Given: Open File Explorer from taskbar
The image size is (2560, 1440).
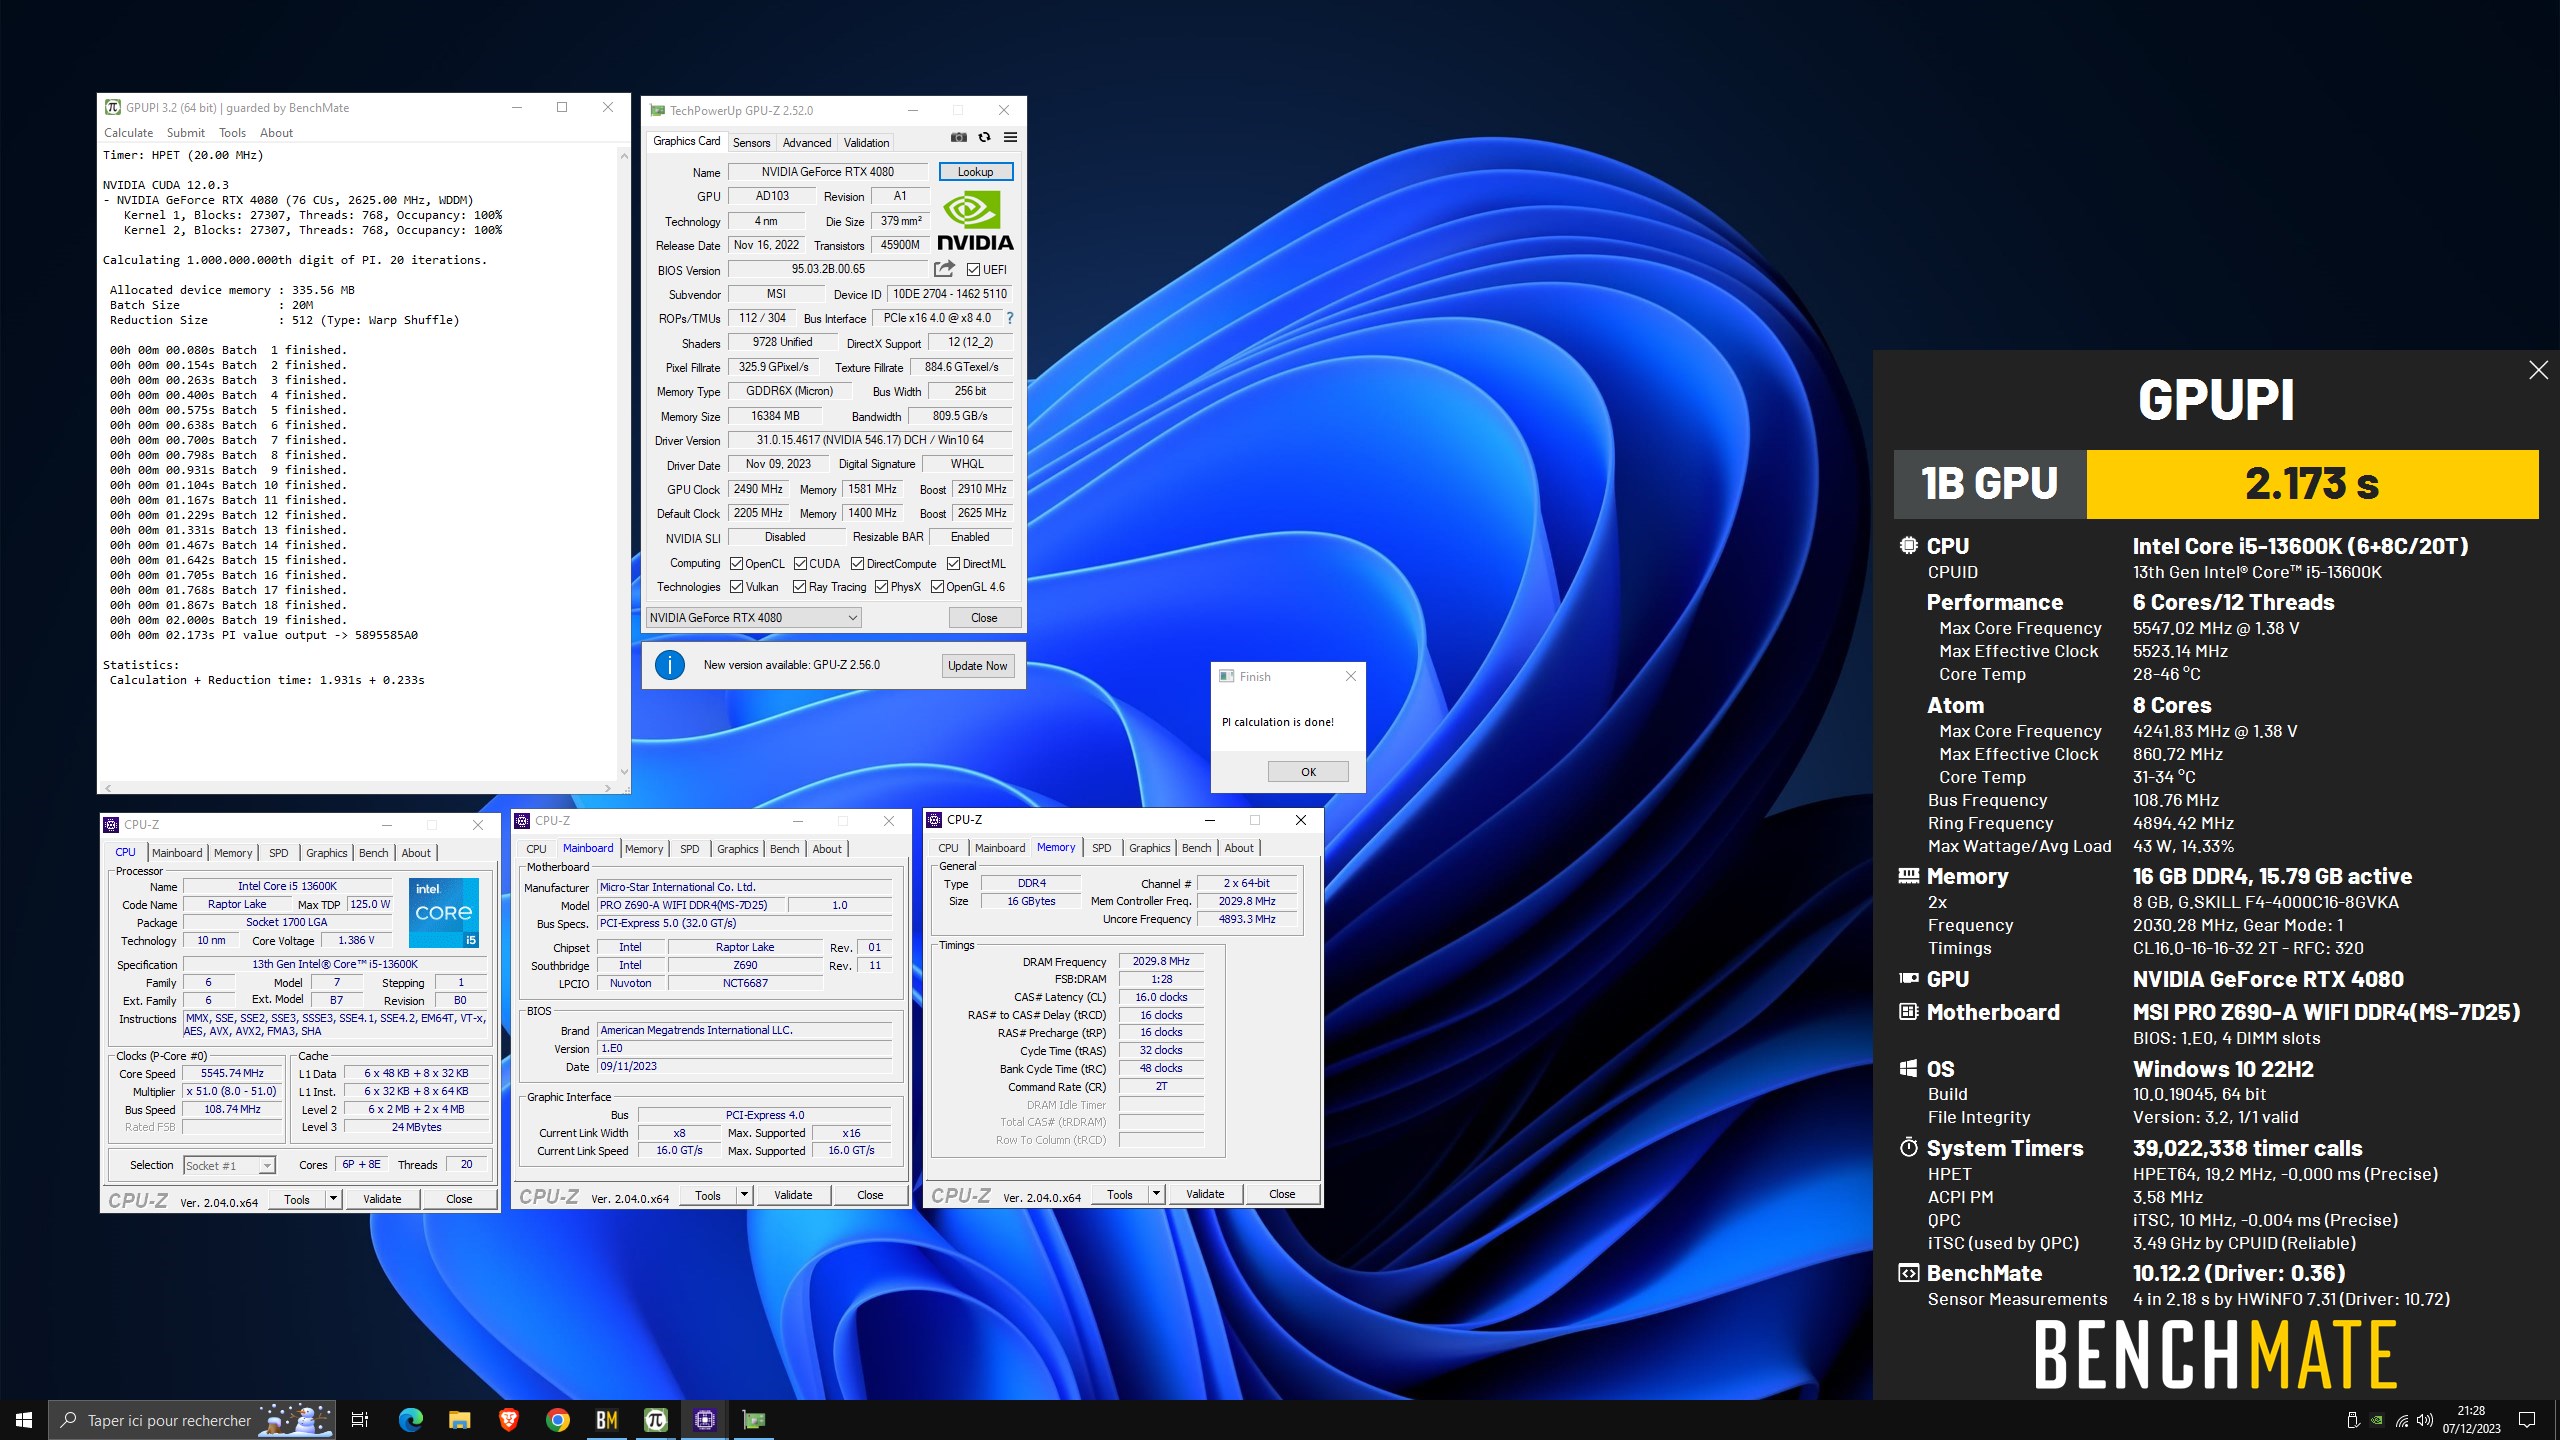Looking at the screenshot, I should tap(460, 1420).
